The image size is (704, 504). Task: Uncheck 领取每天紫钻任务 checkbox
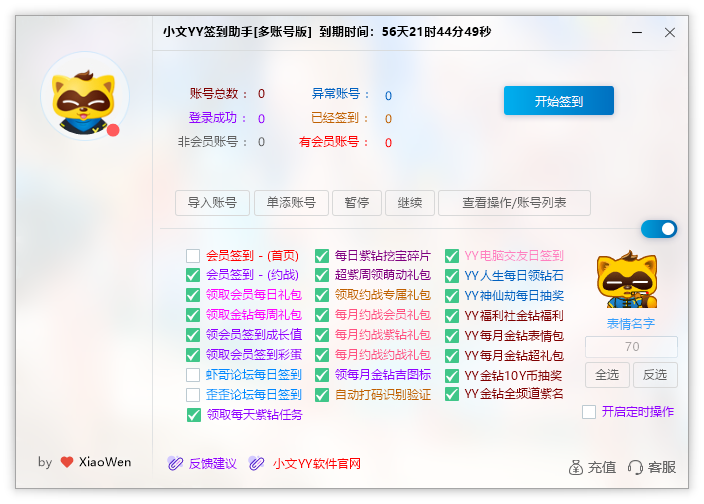click(x=194, y=415)
